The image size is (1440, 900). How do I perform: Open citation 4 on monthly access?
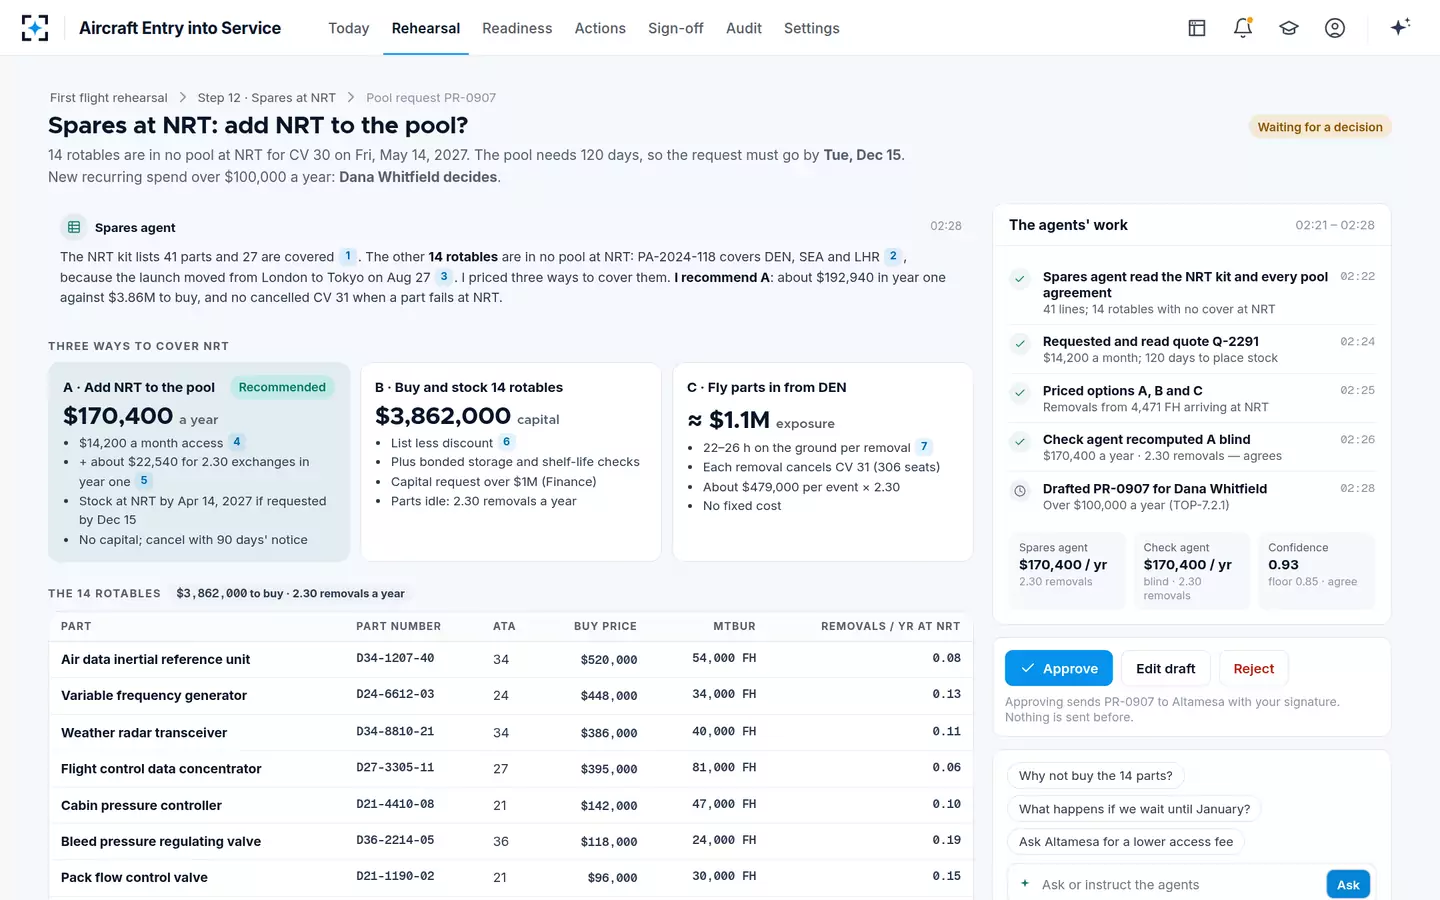pos(237,442)
